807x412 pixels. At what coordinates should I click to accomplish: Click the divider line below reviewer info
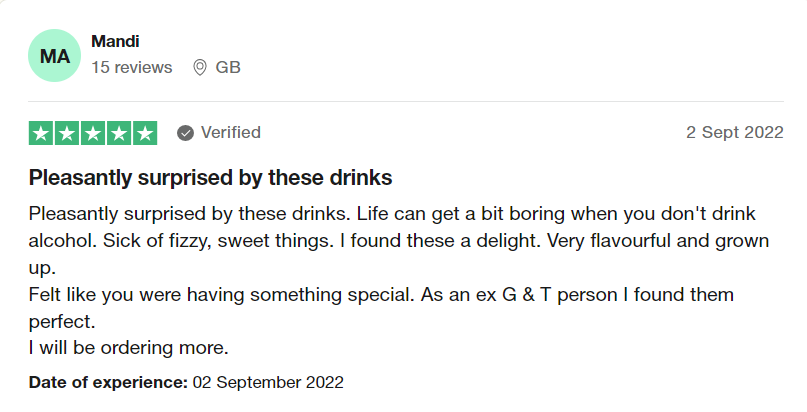pyautogui.click(x=406, y=101)
